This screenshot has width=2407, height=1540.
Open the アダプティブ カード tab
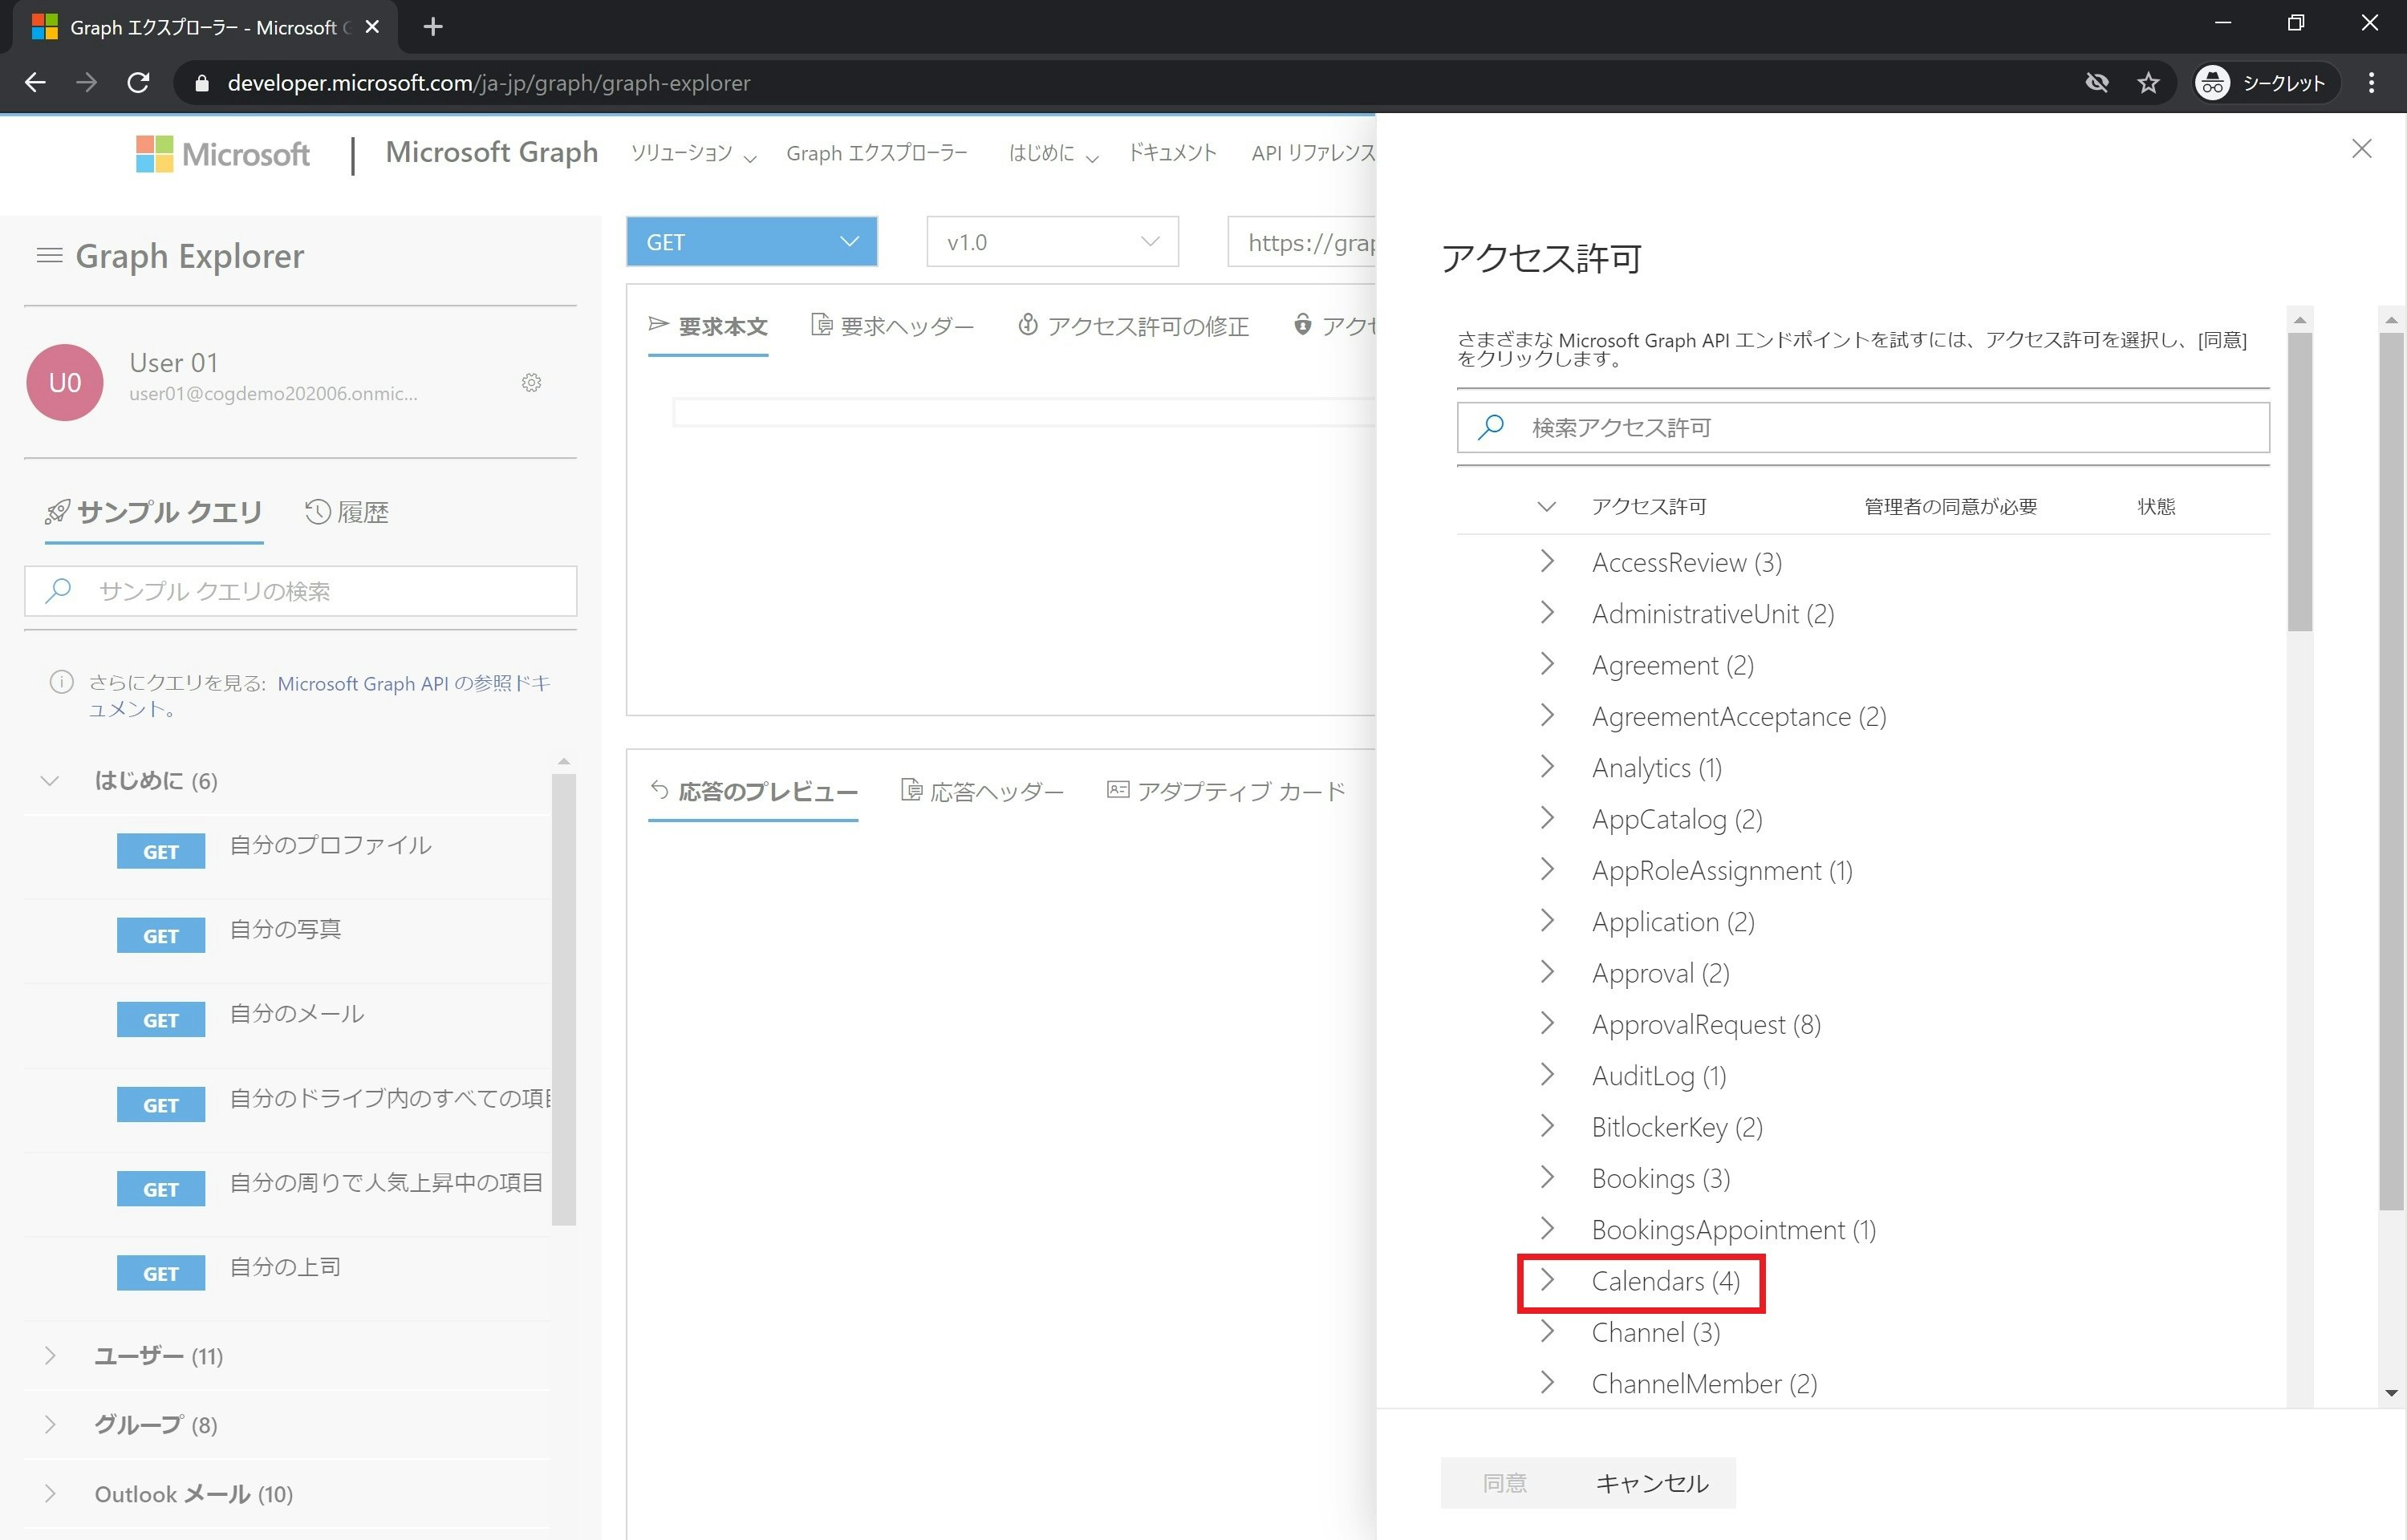1226,791
